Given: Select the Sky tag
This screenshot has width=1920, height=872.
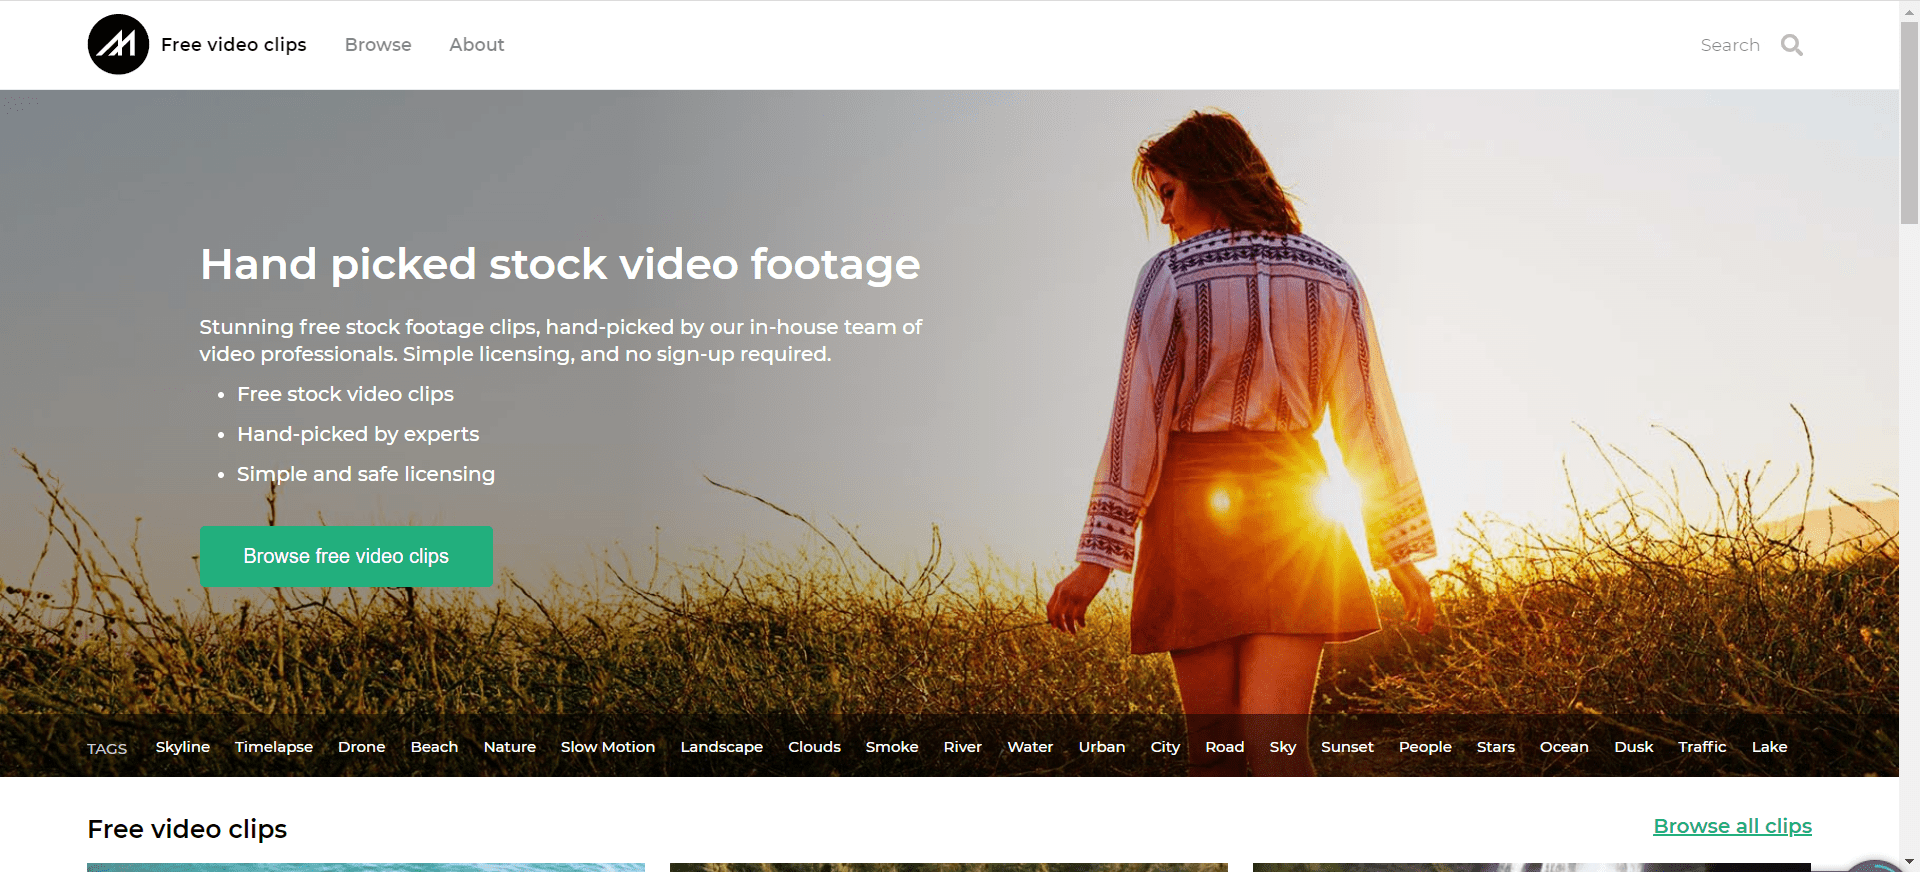Looking at the screenshot, I should point(1283,747).
